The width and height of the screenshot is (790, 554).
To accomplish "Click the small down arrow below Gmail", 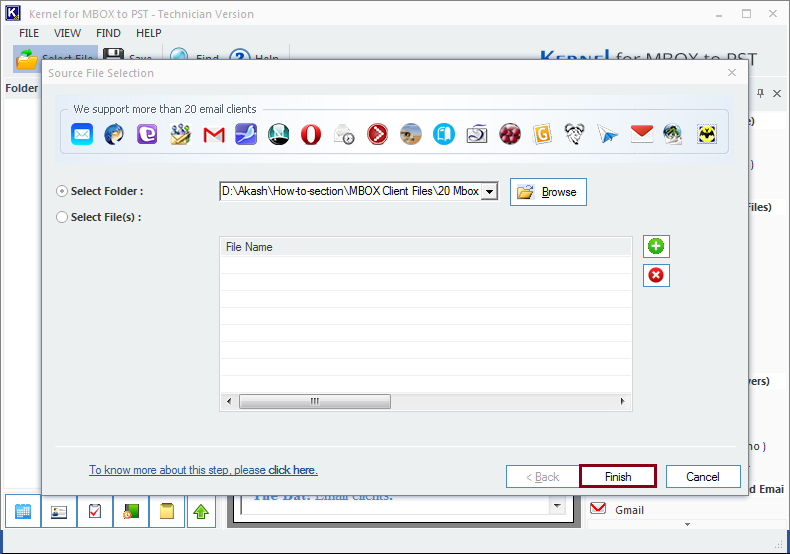I will click(687, 524).
